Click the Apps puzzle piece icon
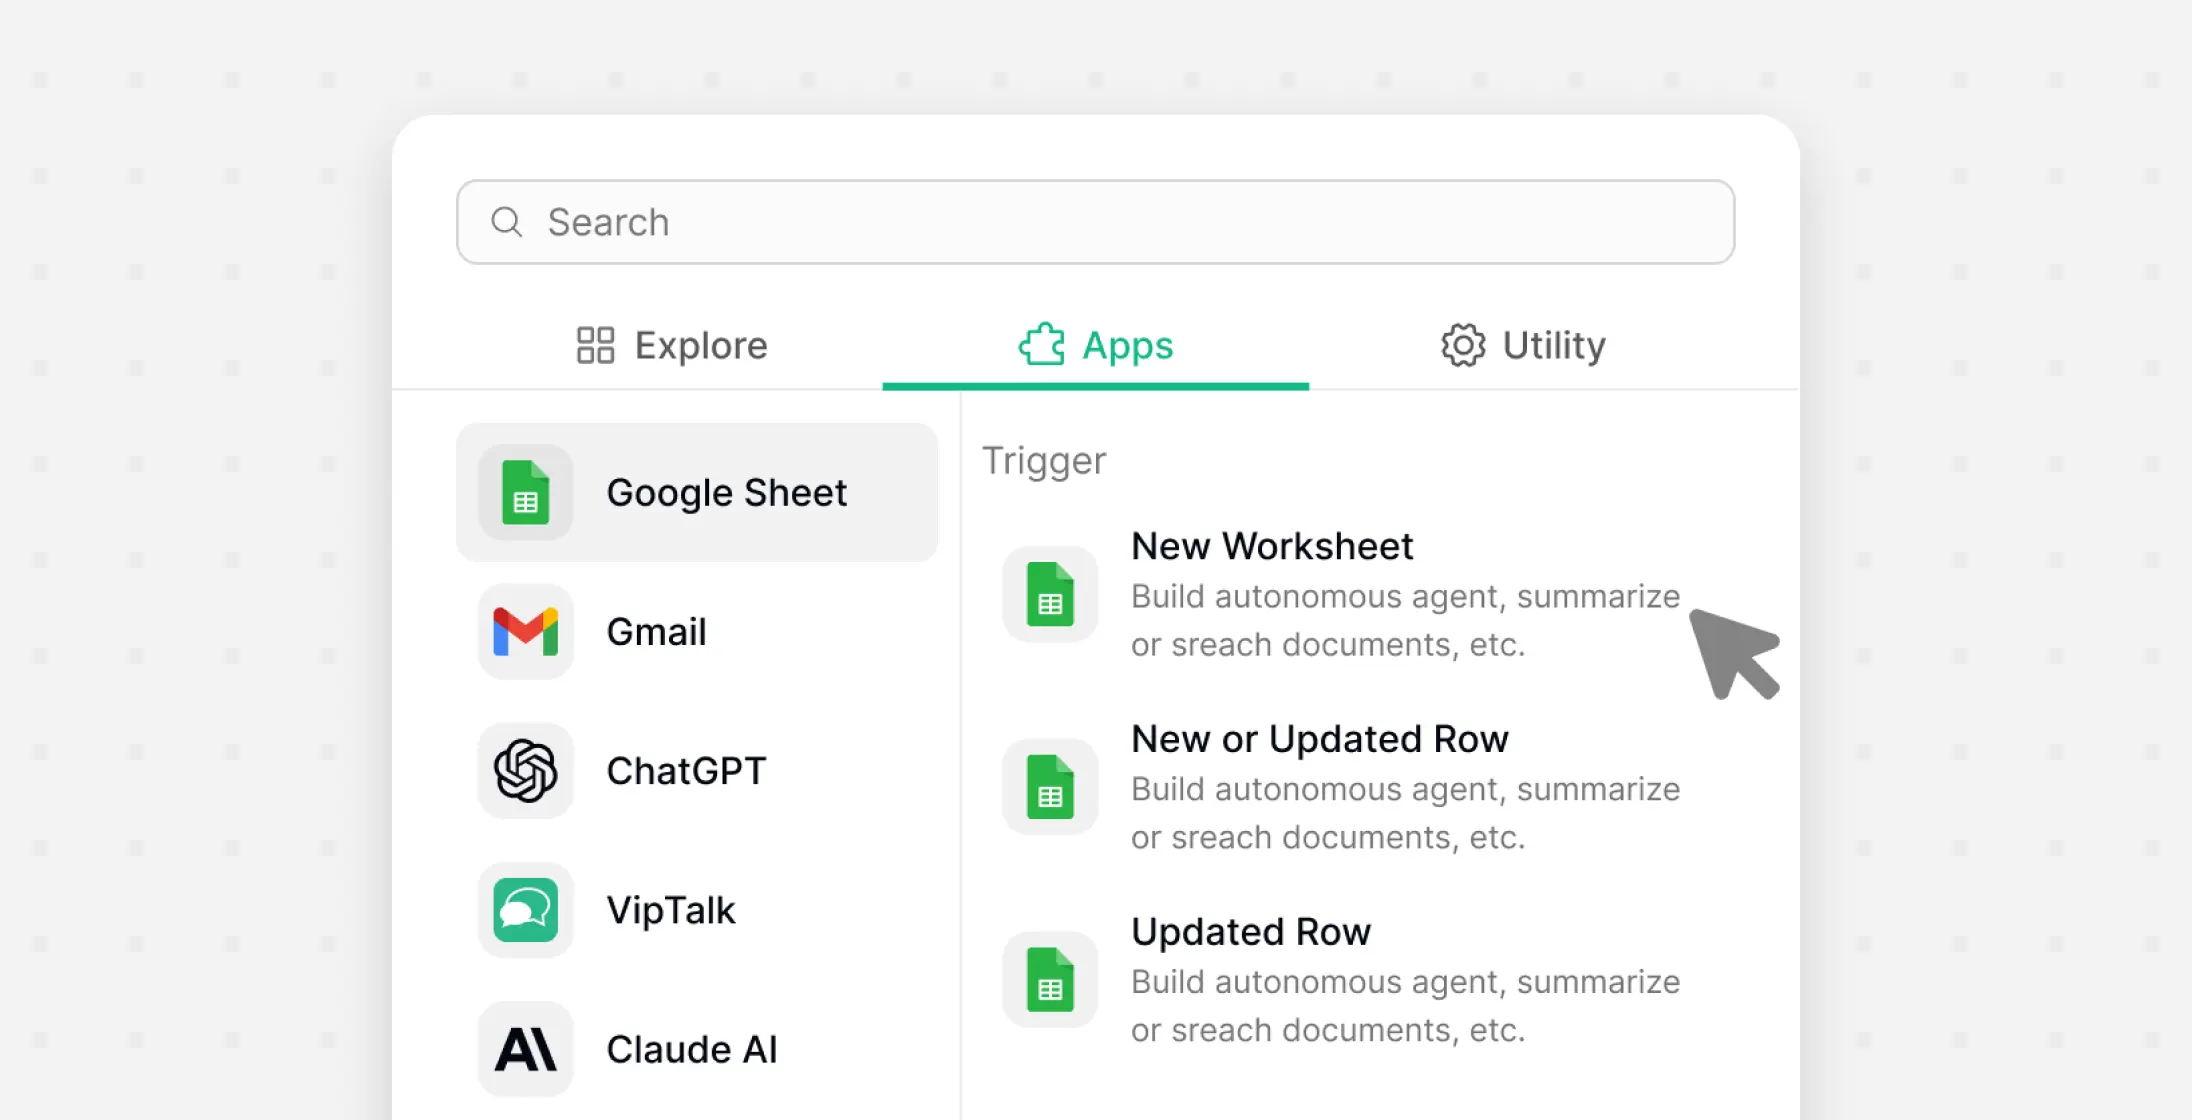This screenshot has width=2192, height=1120. coord(1041,344)
